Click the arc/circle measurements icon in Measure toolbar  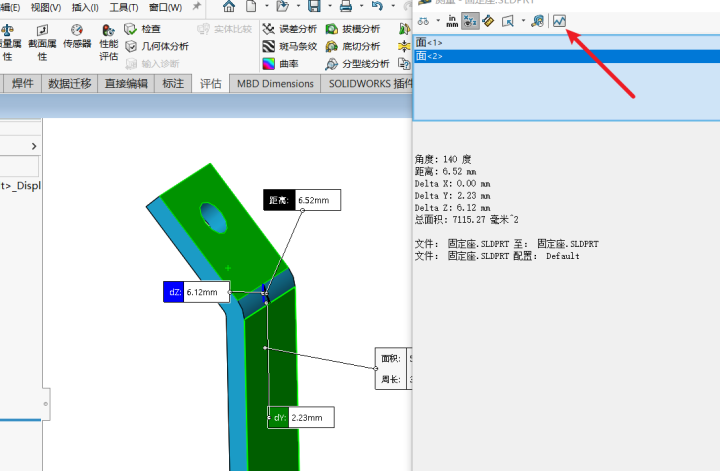(423, 21)
